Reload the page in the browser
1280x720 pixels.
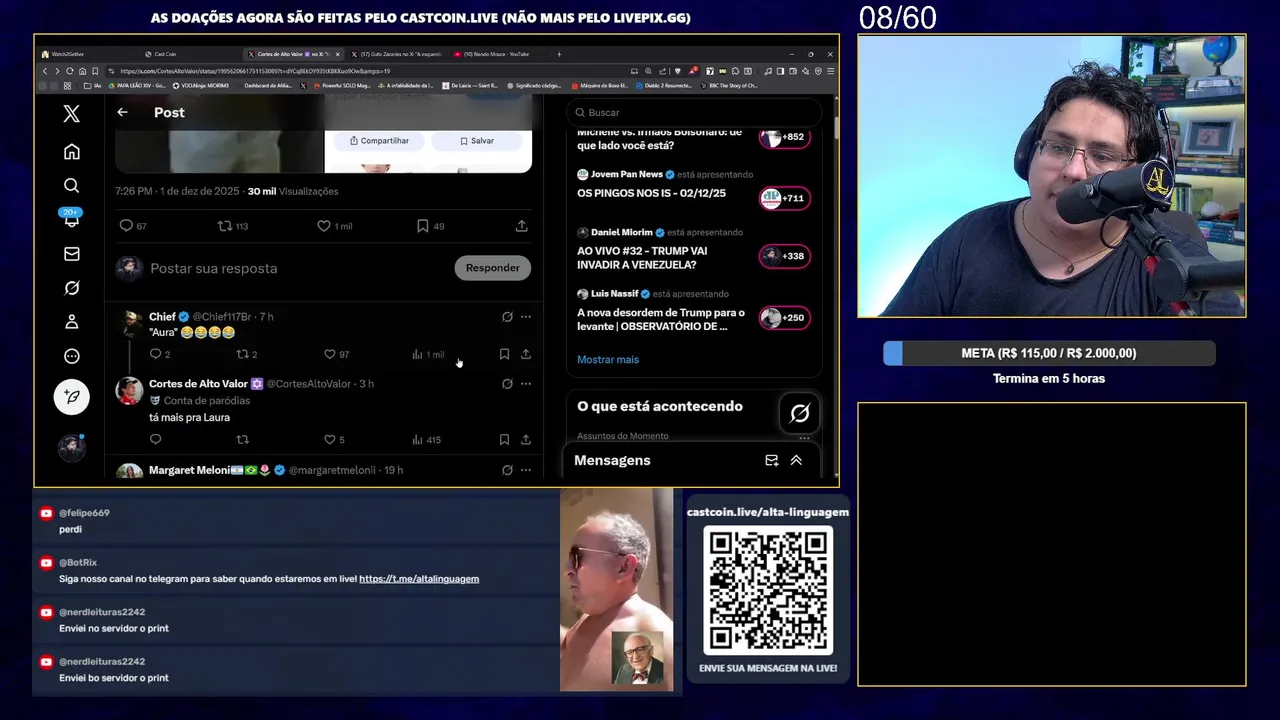click(69, 71)
